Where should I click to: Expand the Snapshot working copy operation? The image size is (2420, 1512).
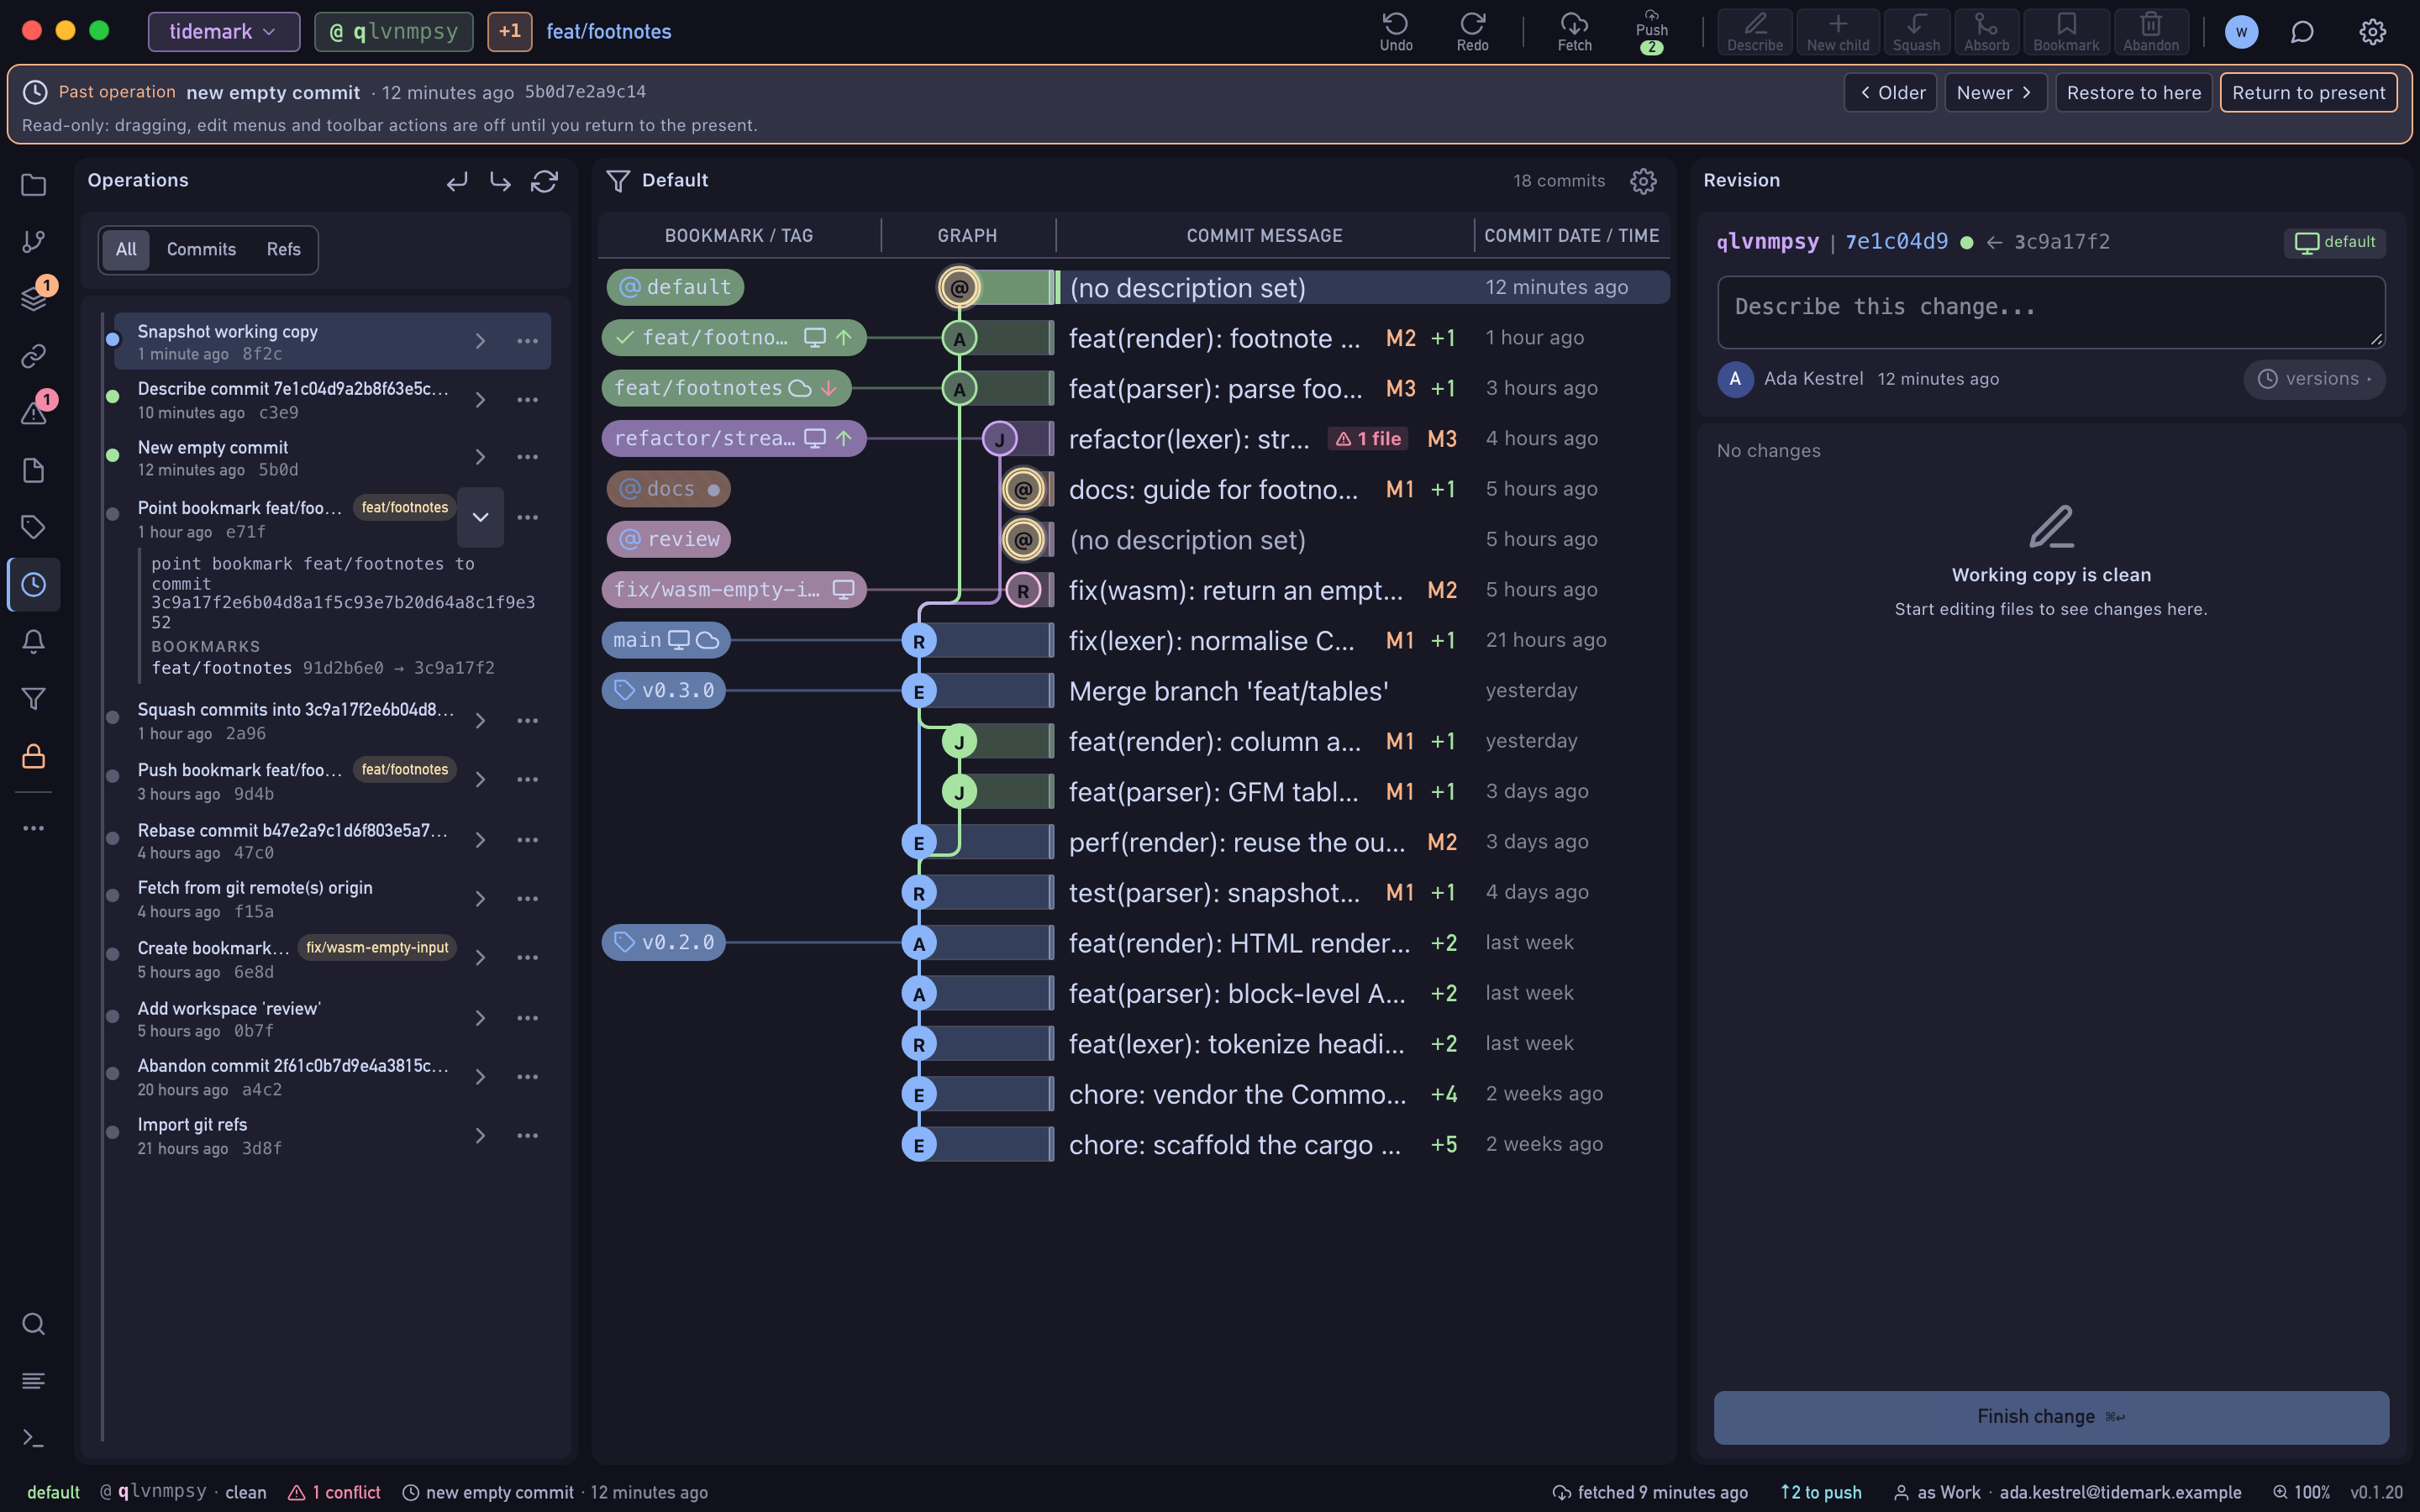pyautogui.click(x=480, y=341)
